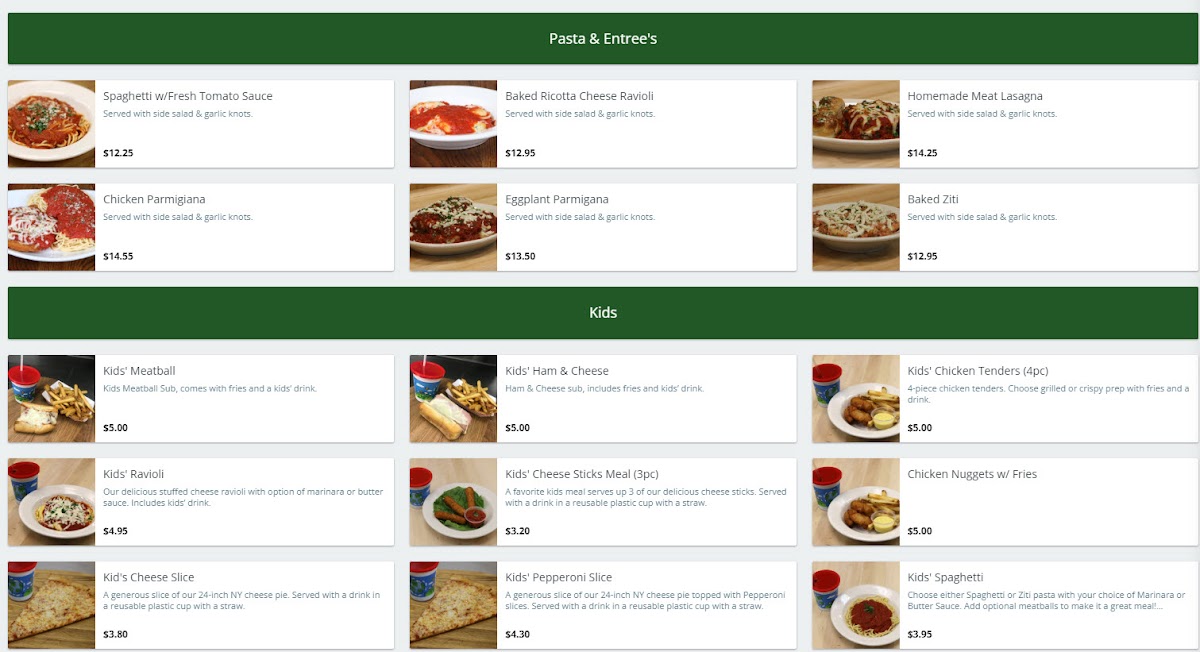Select the Kids' Cheese Sticks Meal (3pc) card
This screenshot has height=652, width=1200.
click(603, 502)
